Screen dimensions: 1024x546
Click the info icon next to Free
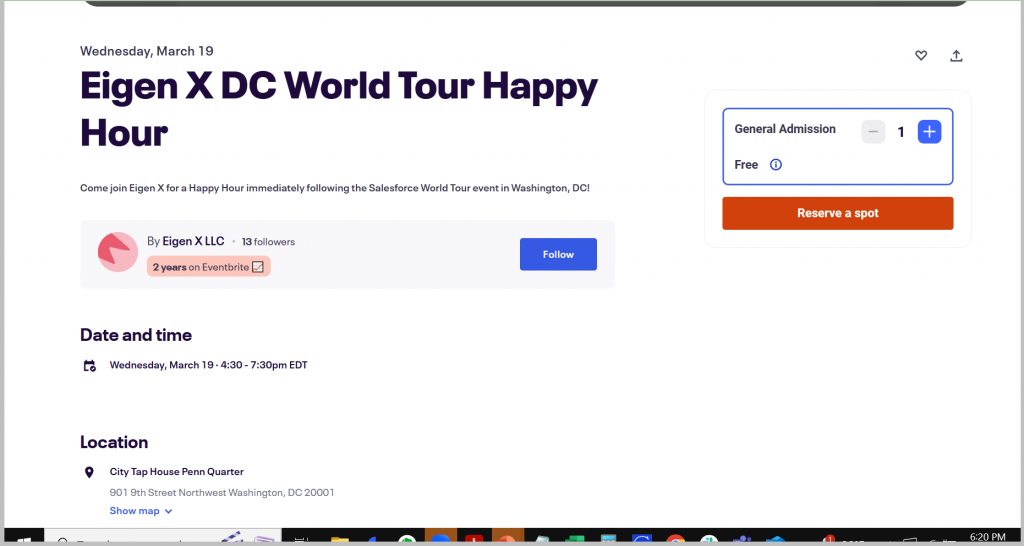click(x=776, y=165)
